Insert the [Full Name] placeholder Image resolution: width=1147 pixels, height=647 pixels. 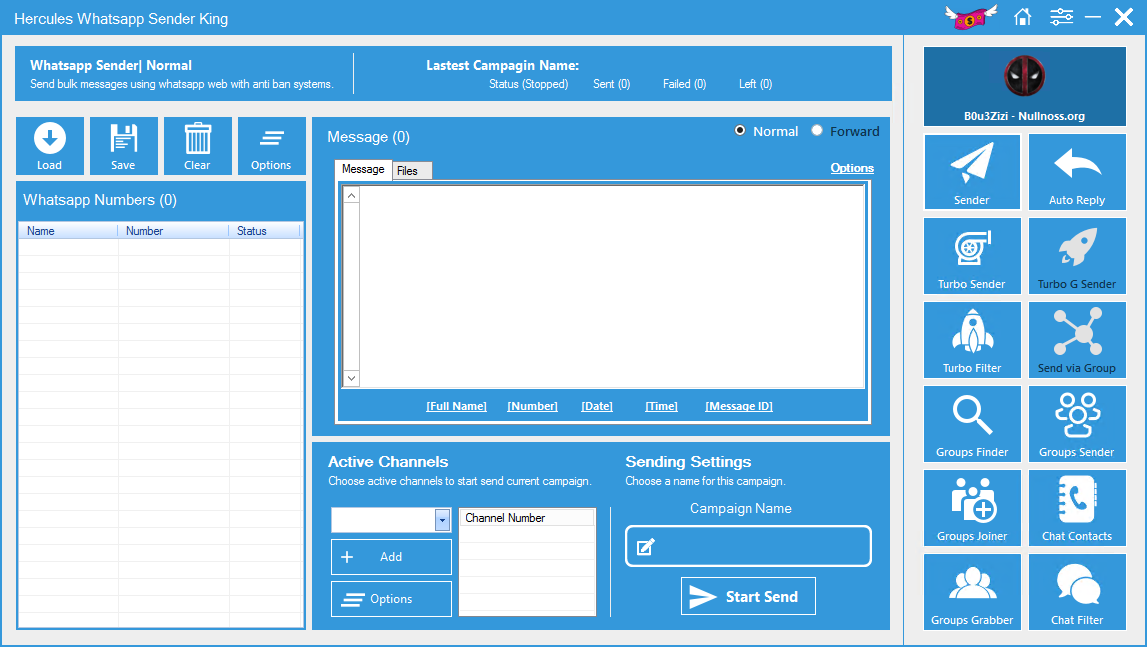pos(456,406)
